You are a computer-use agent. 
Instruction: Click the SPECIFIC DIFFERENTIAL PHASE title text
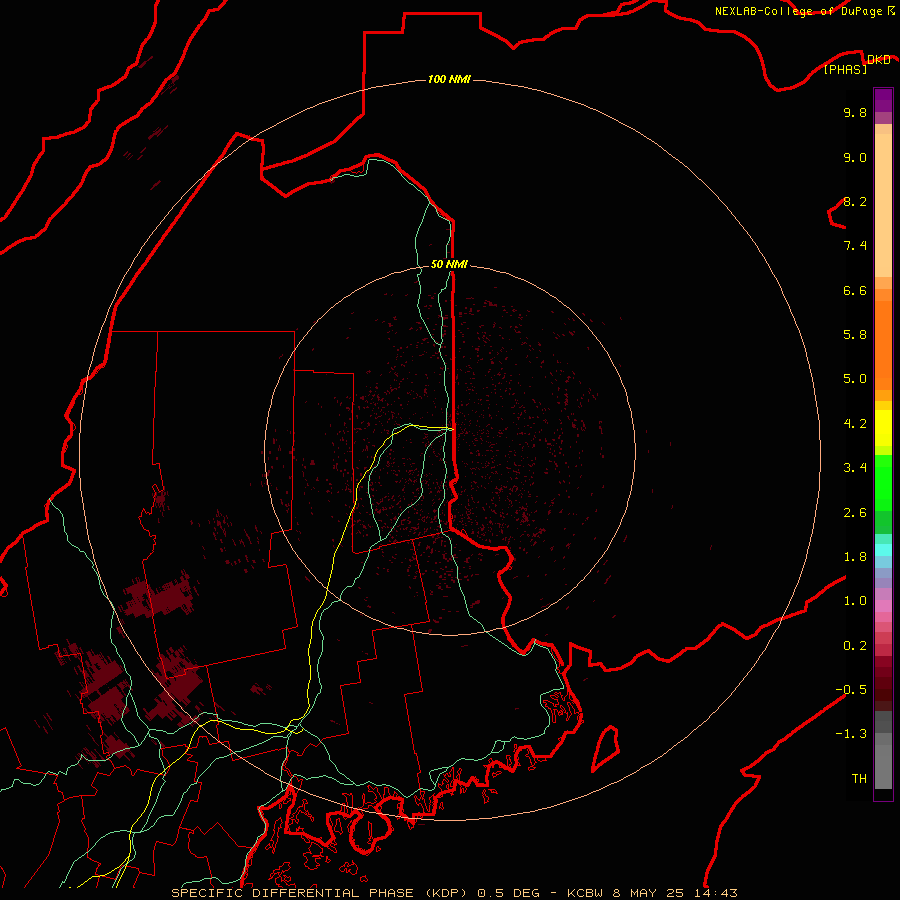[x=292, y=893]
